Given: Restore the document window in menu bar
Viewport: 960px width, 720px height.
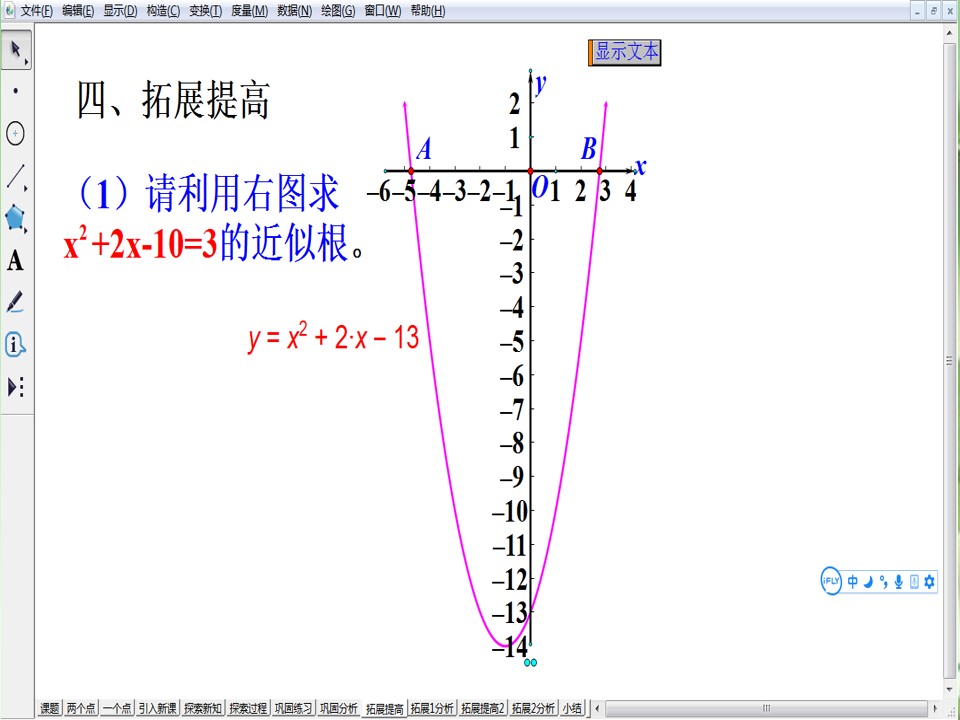Looking at the screenshot, I should (x=934, y=10).
